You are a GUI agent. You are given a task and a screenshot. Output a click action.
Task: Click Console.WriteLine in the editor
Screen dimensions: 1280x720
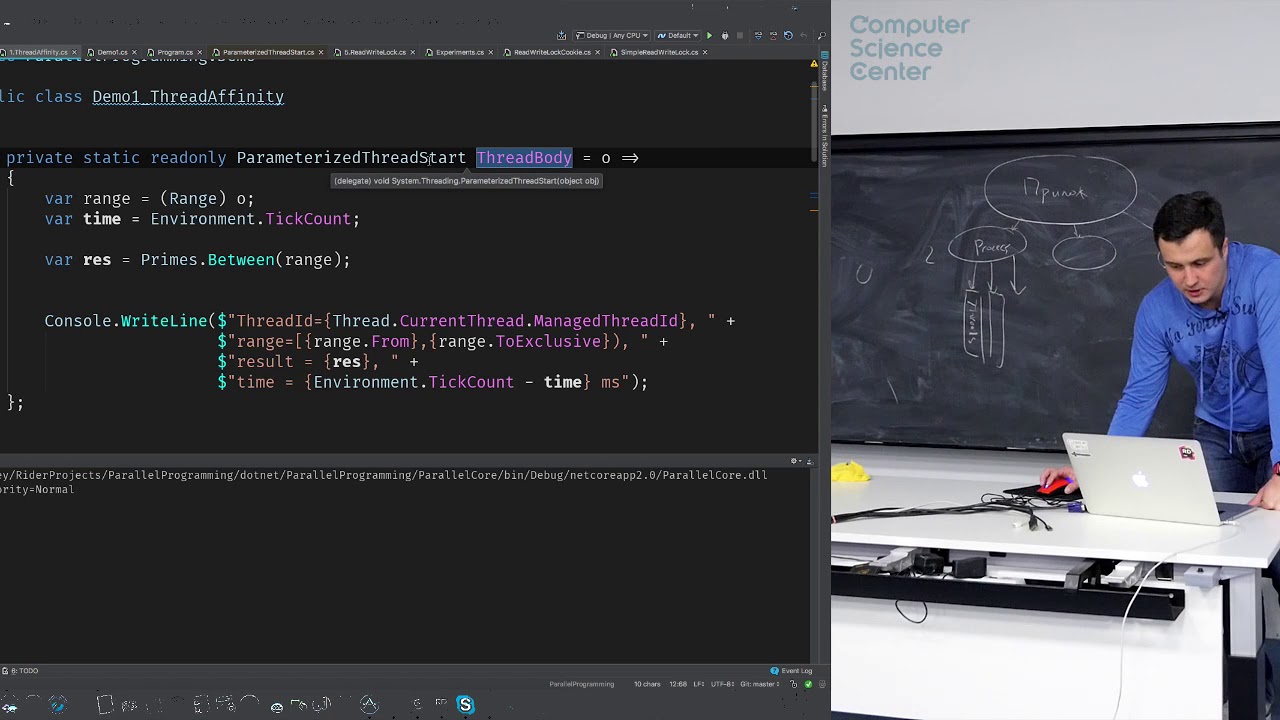pos(126,321)
